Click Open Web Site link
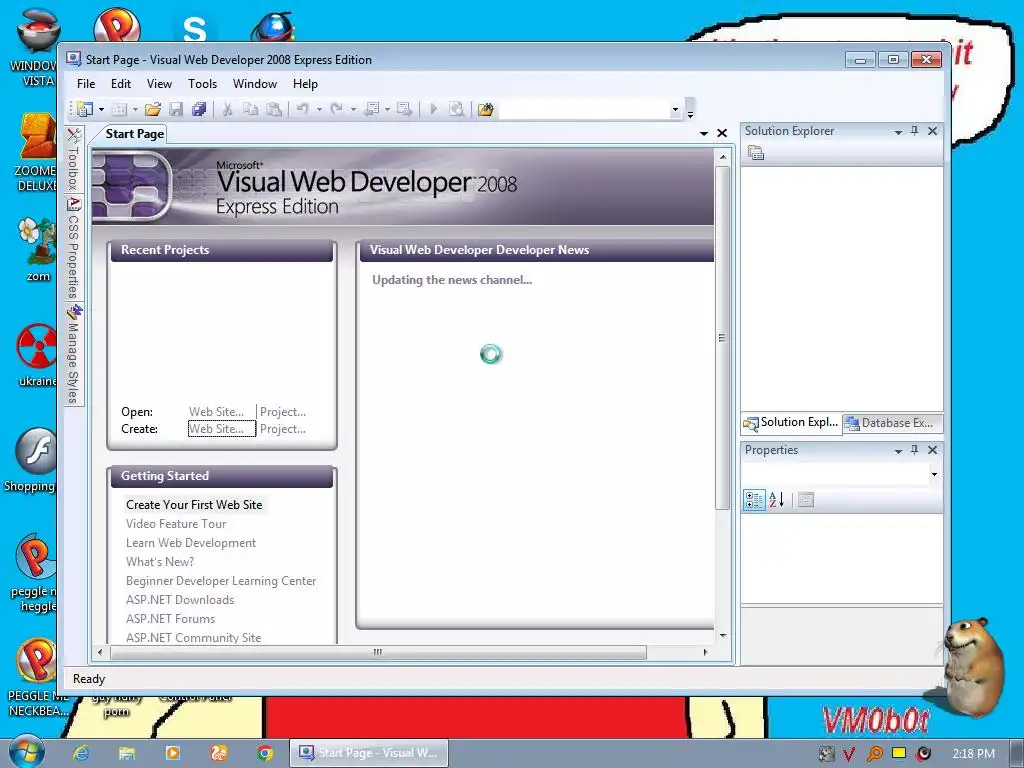 (216, 412)
